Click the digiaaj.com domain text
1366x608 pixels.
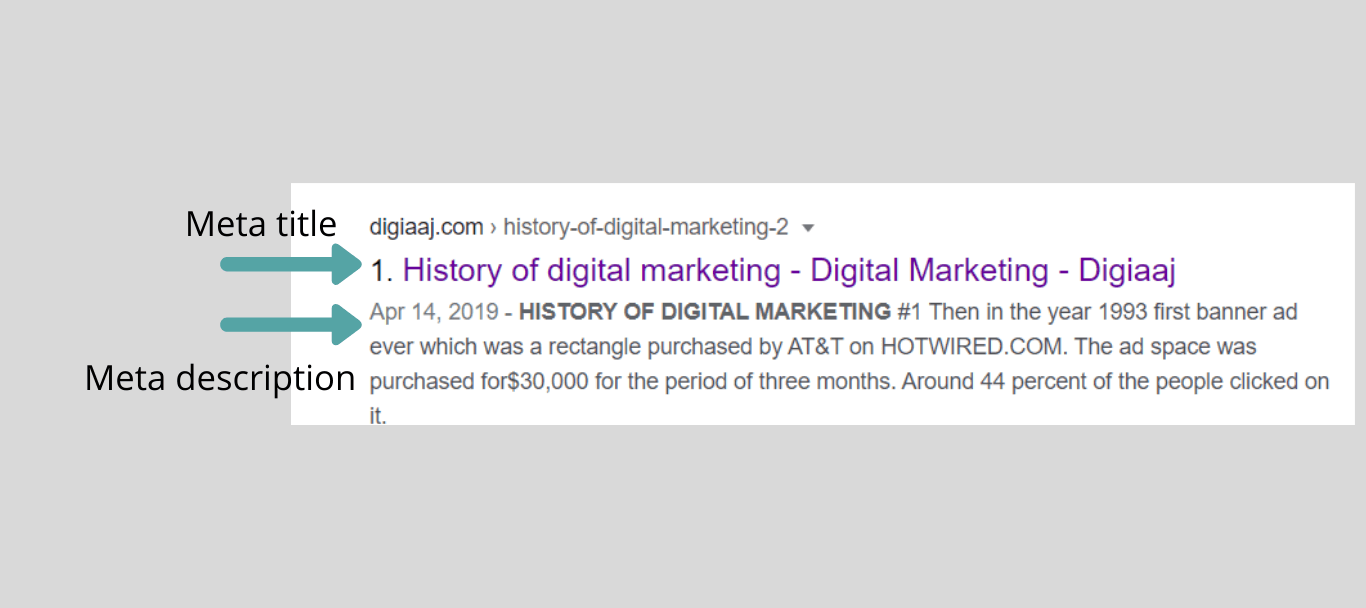(x=426, y=227)
